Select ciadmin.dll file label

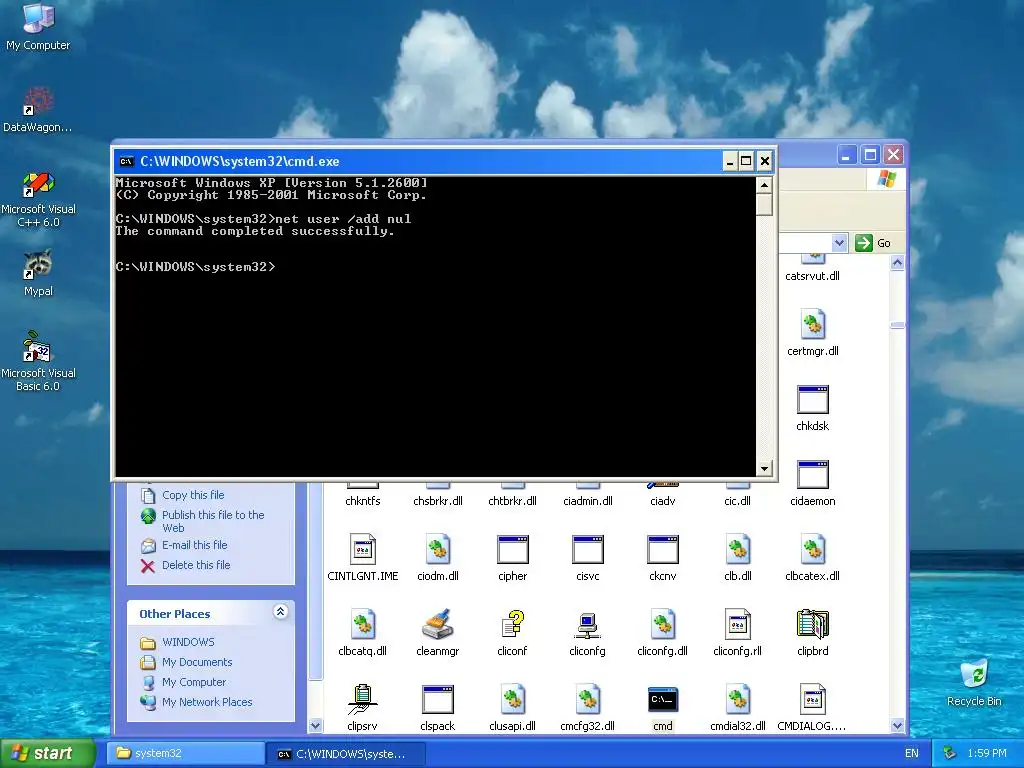pos(588,501)
